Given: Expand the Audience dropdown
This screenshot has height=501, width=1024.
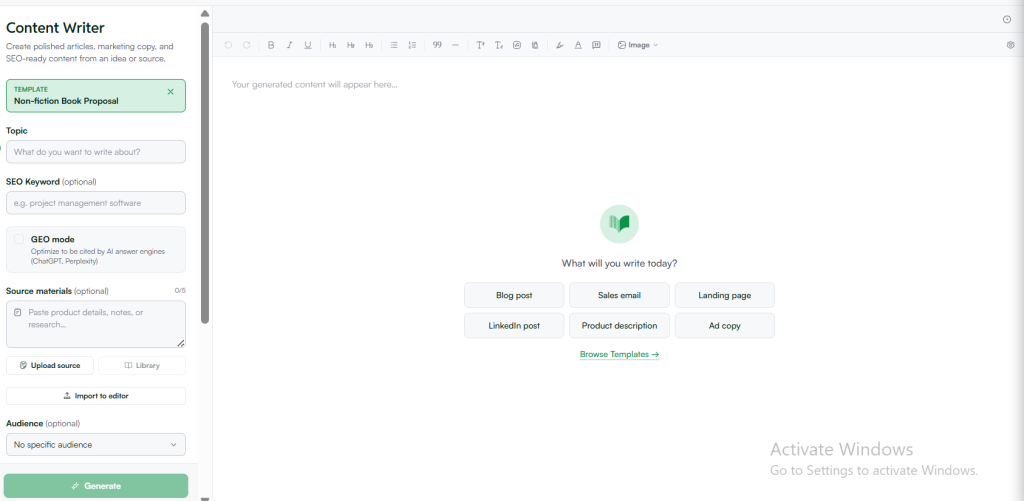Looking at the screenshot, I should click(96, 445).
